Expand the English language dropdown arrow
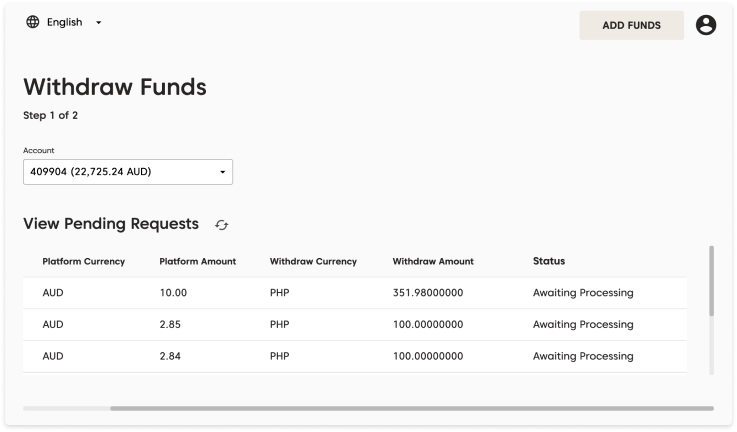737x432 pixels. pyautogui.click(x=98, y=23)
